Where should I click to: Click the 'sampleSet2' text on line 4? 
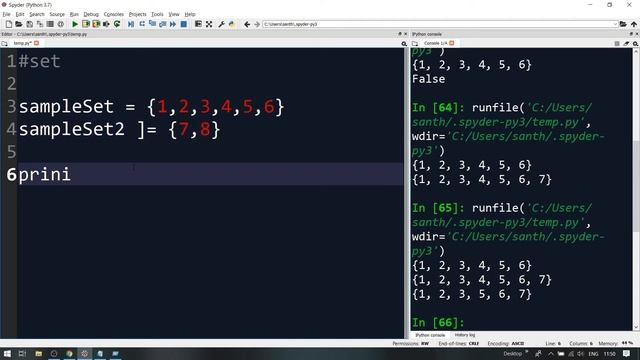pyautogui.click(x=72, y=129)
